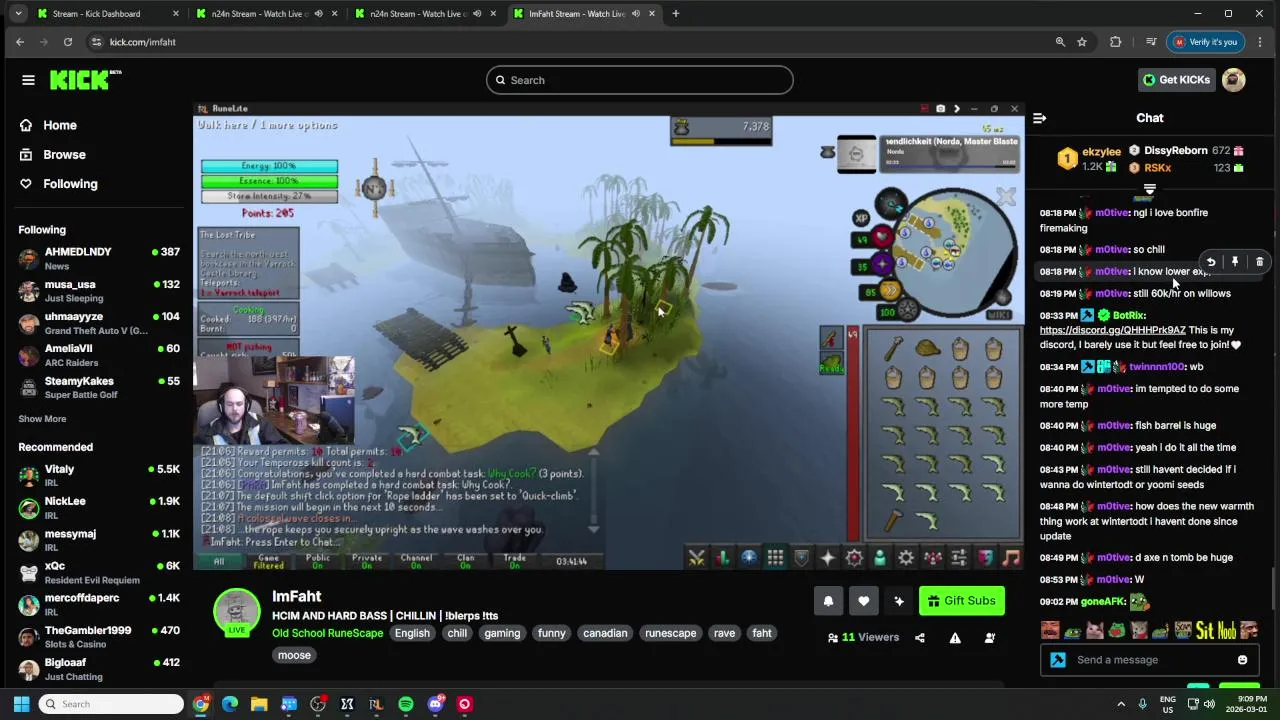Click the Energy 100% bar in the Tempoross overlay
This screenshot has height=720, width=1280.
pos(269,166)
